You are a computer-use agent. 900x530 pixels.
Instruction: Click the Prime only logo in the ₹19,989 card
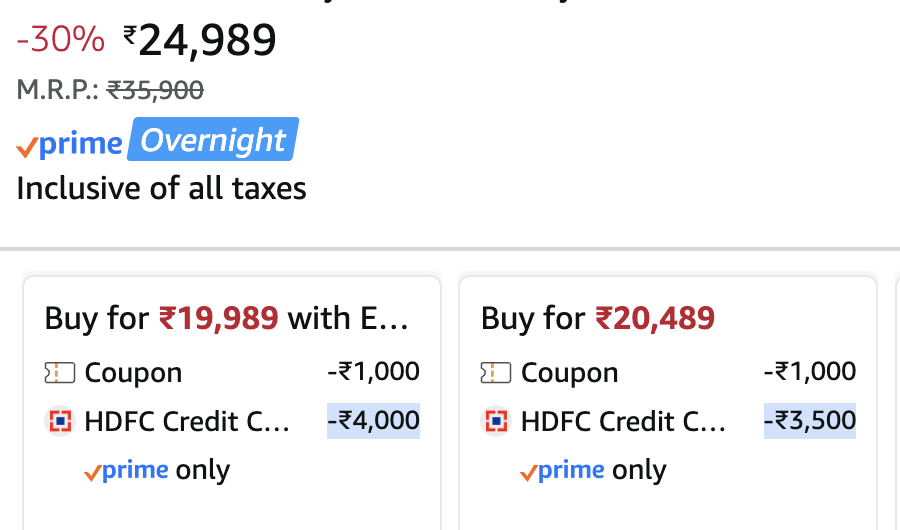click(127, 470)
